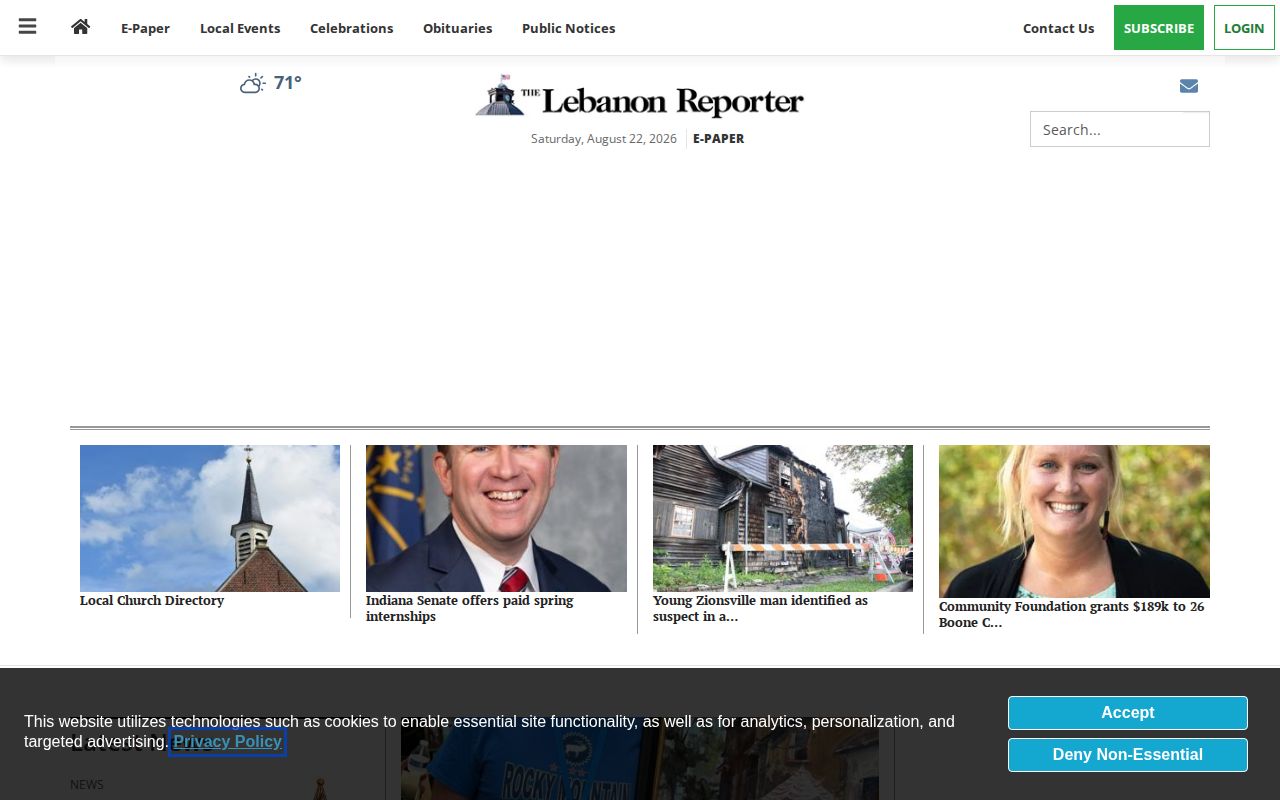The image size is (1280, 800).
Task: Open the hamburger menu
Action: [x=27, y=27]
